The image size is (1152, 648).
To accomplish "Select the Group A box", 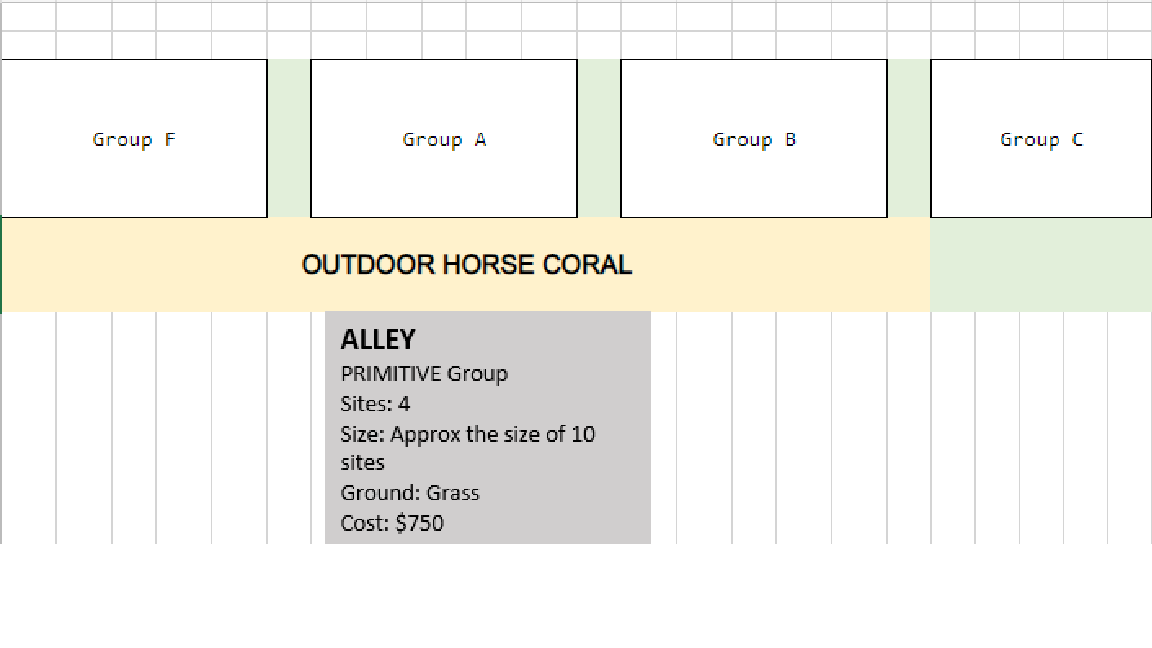I will pyautogui.click(x=444, y=139).
